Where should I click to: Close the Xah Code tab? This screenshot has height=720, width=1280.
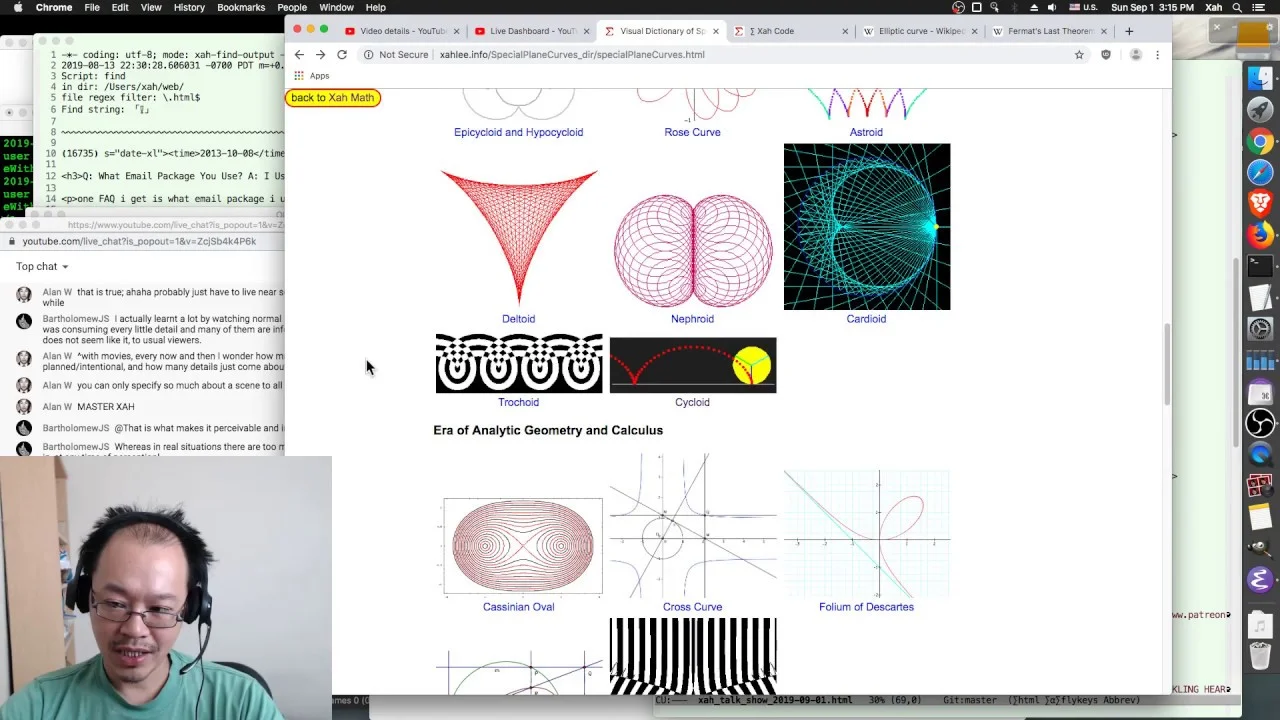tap(844, 31)
